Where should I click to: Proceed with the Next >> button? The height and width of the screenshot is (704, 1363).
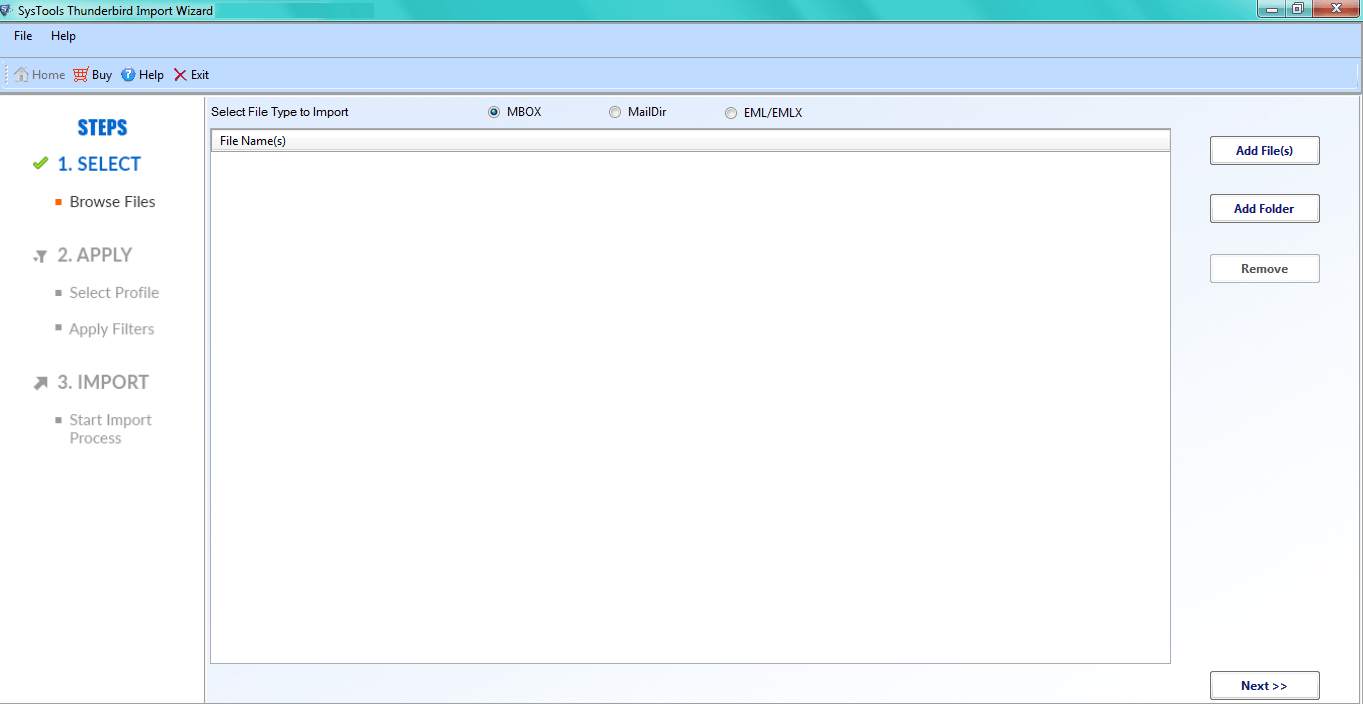(x=1264, y=685)
